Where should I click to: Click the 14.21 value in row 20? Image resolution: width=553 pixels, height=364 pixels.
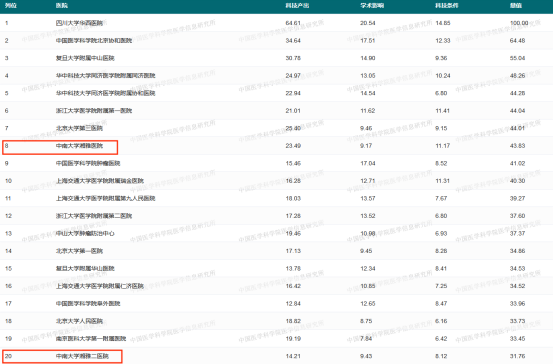tap(293, 356)
